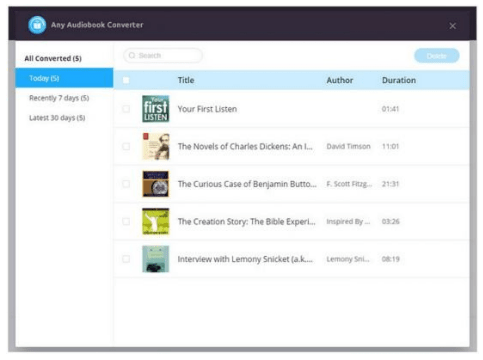The width and height of the screenshot is (483, 360).
Task: Select 'The Novels of Charles Dickens: An I...' title
Action: [x=245, y=146]
